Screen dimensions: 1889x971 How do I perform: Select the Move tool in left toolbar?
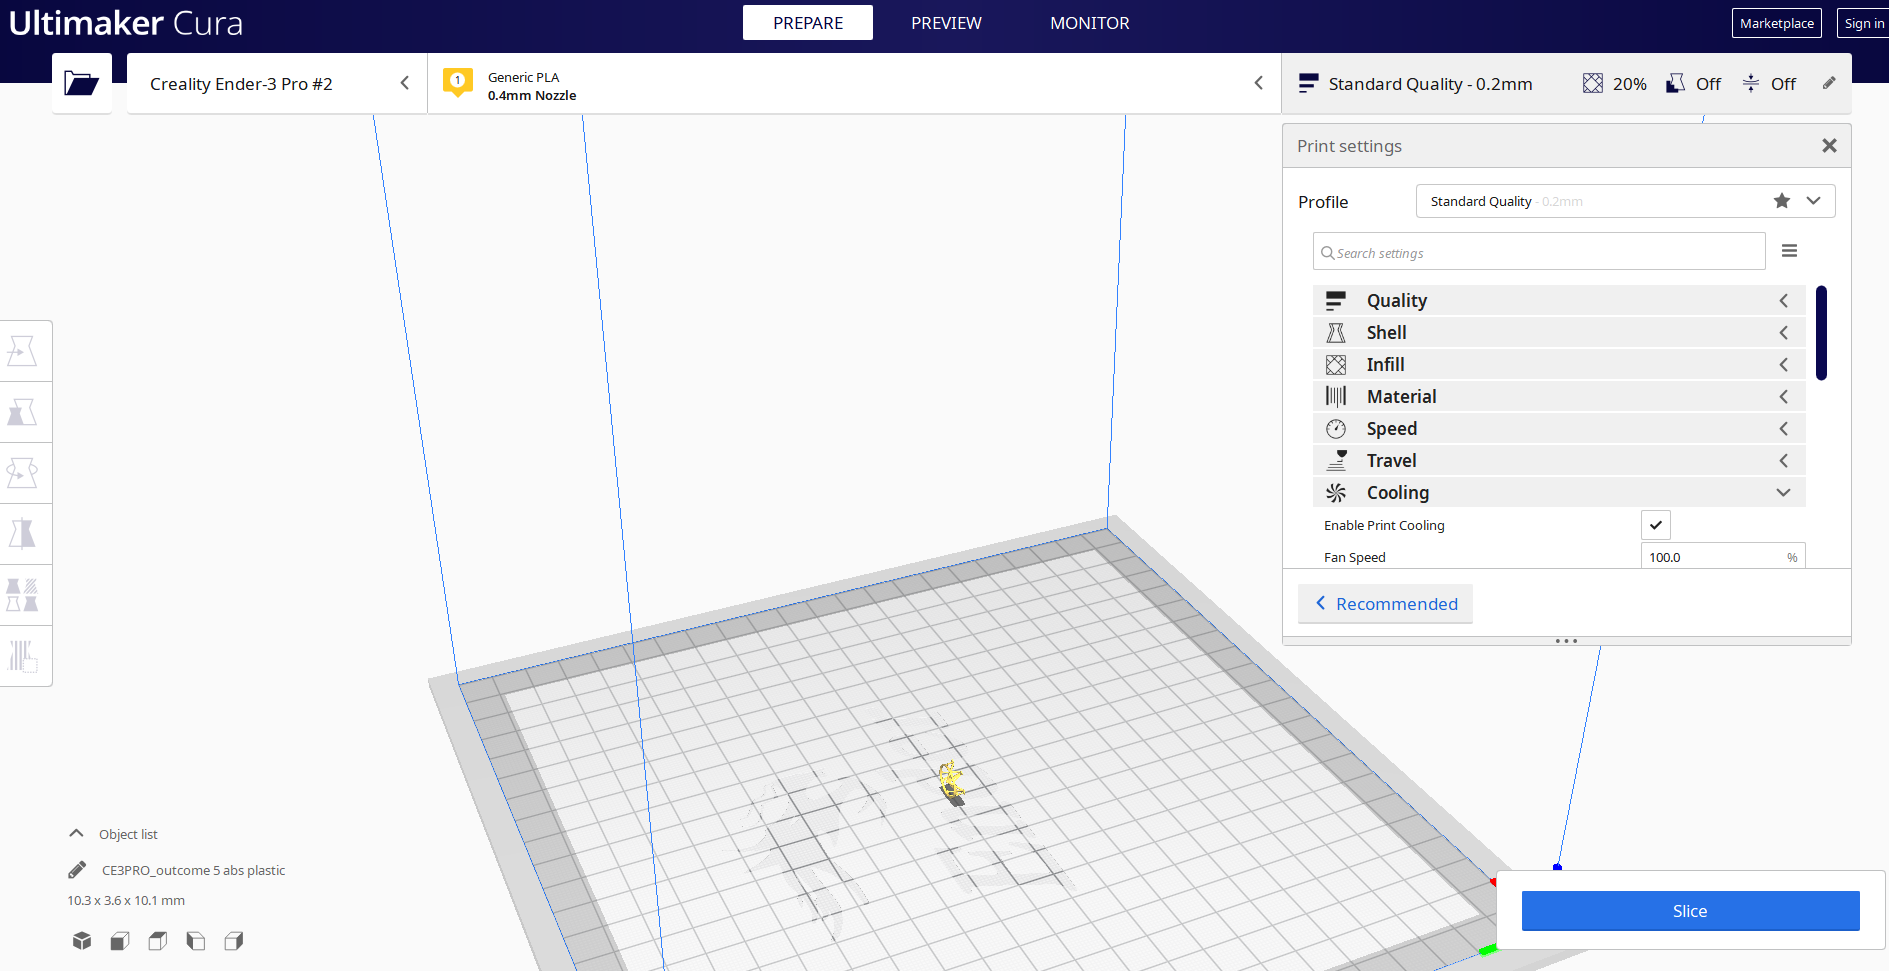pyautogui.click(x=22, y=351)
